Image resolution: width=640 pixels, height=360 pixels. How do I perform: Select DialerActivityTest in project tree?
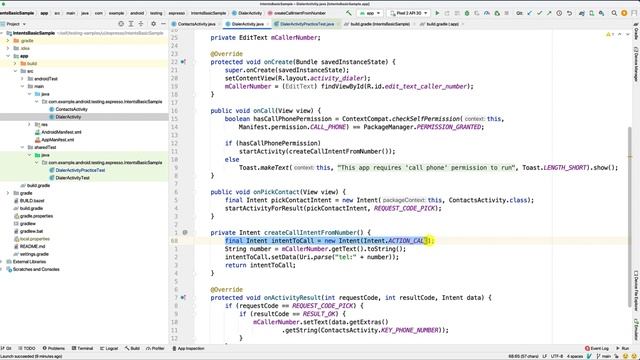pos(72,178)
